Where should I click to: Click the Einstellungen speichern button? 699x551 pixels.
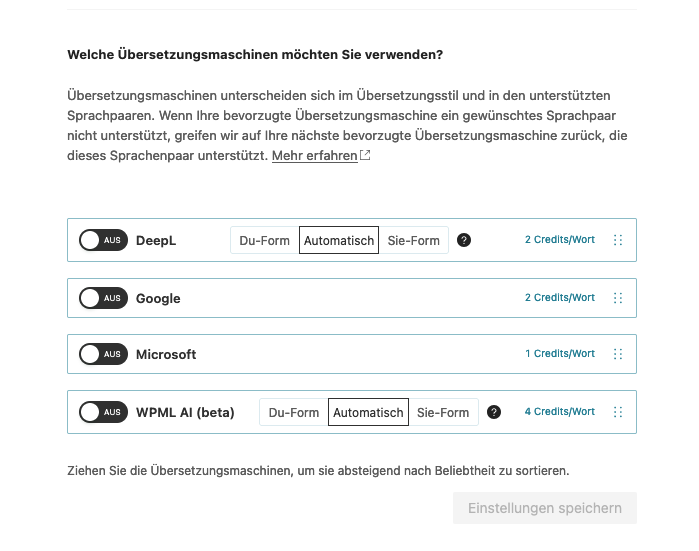545,508
